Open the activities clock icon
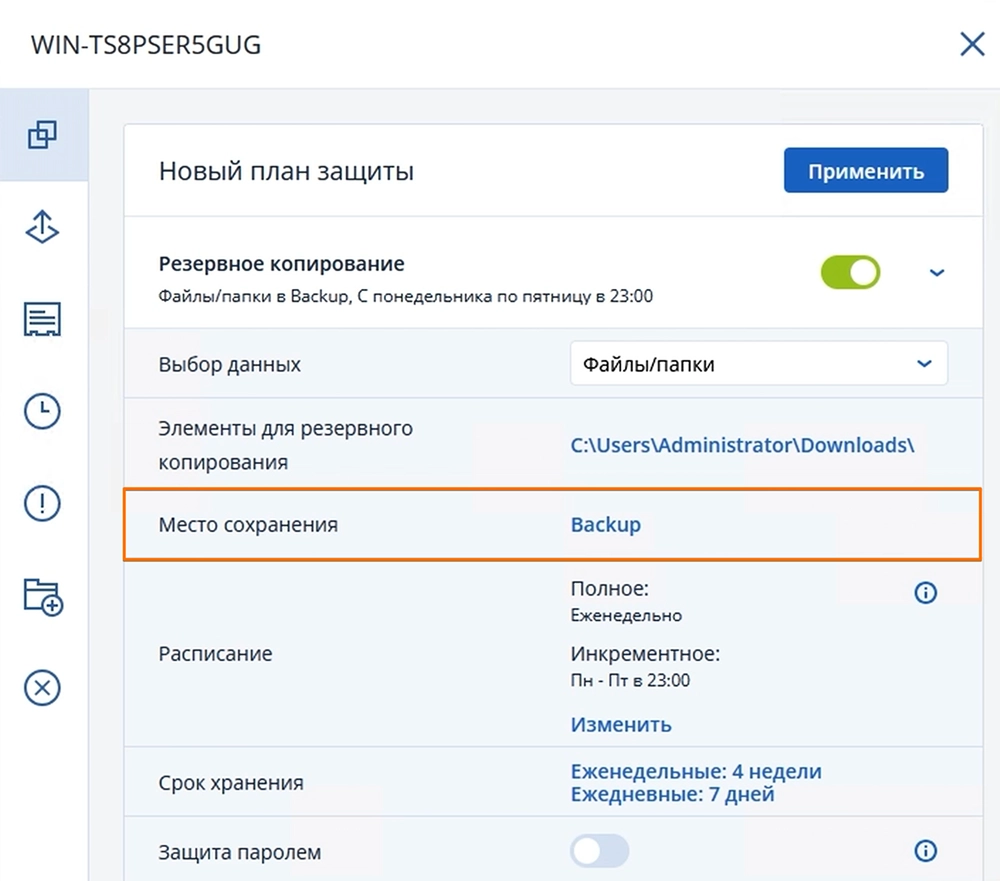The image size is (1000, 881). tap(42, 412)
